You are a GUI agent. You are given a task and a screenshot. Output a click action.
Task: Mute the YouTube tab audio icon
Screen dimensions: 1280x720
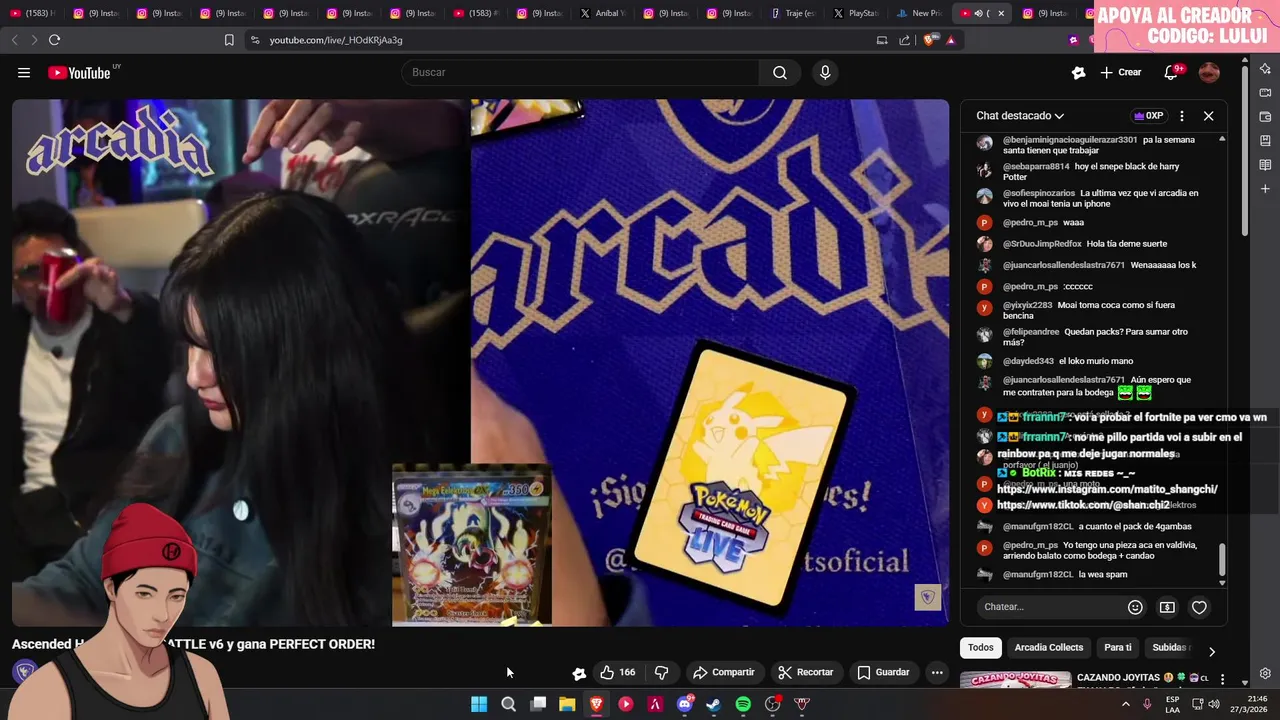[x=978, y=13]
